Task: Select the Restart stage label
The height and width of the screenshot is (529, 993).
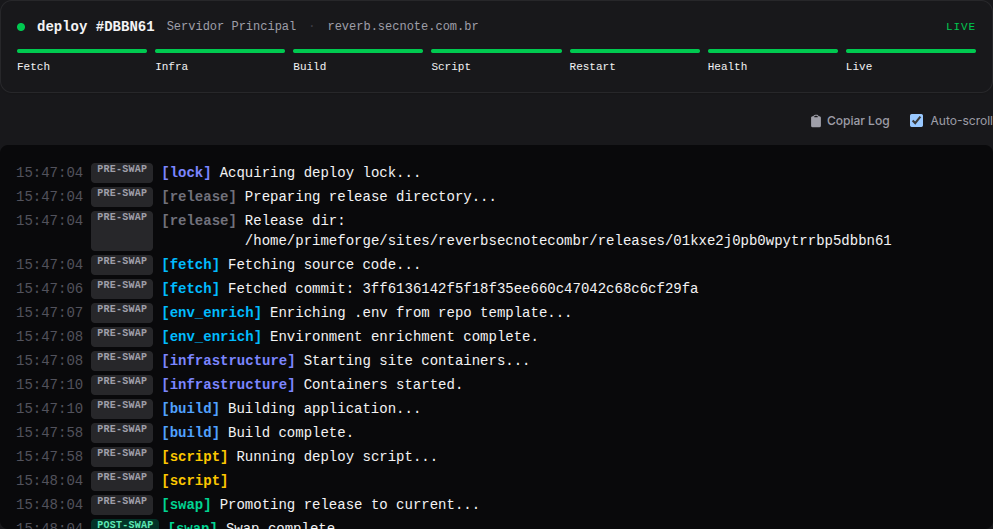Action: click(x=592, y=67)
